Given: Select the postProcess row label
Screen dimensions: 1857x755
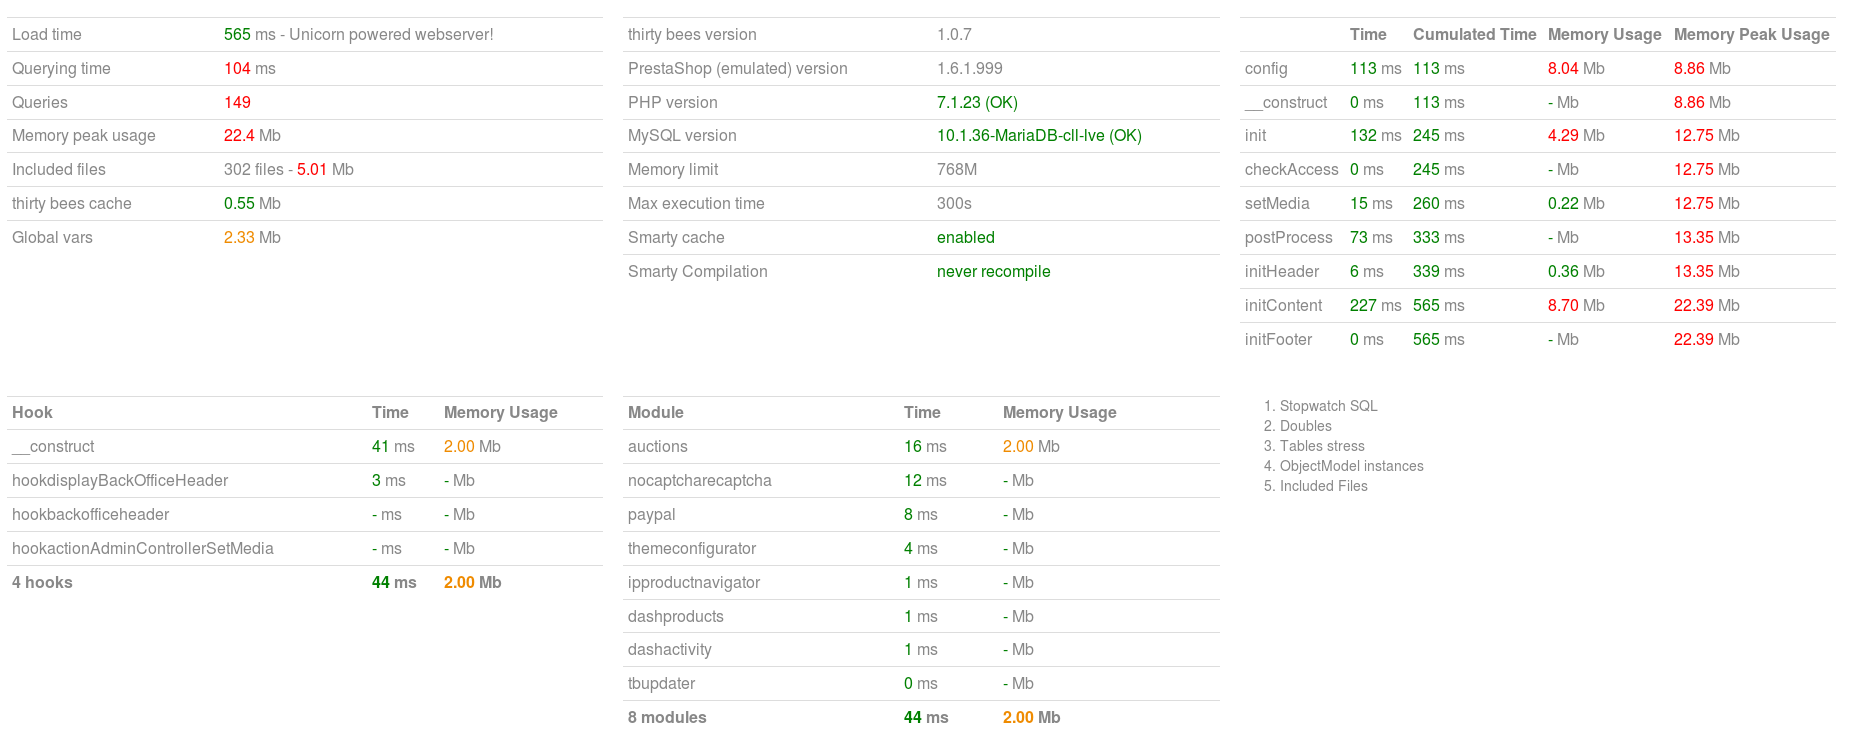Looking at the screenshot, I should [1288, 238].
